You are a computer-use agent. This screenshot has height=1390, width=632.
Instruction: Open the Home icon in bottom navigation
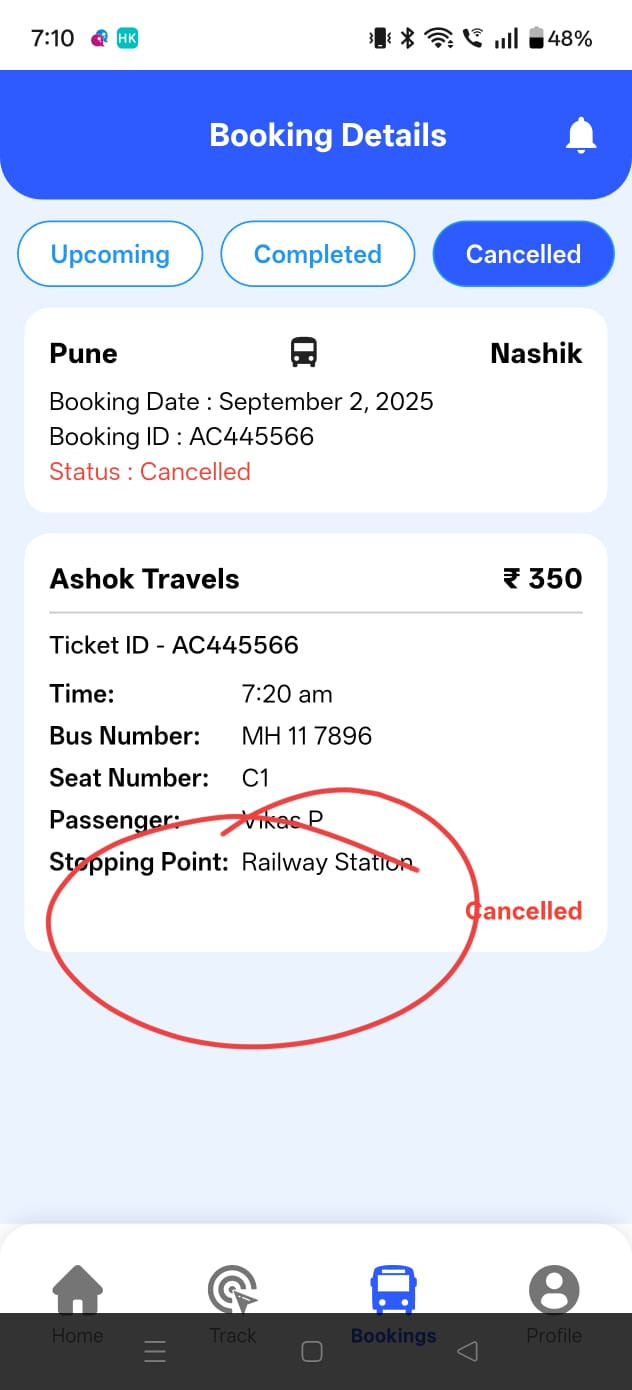click(x=78, y=1289)
